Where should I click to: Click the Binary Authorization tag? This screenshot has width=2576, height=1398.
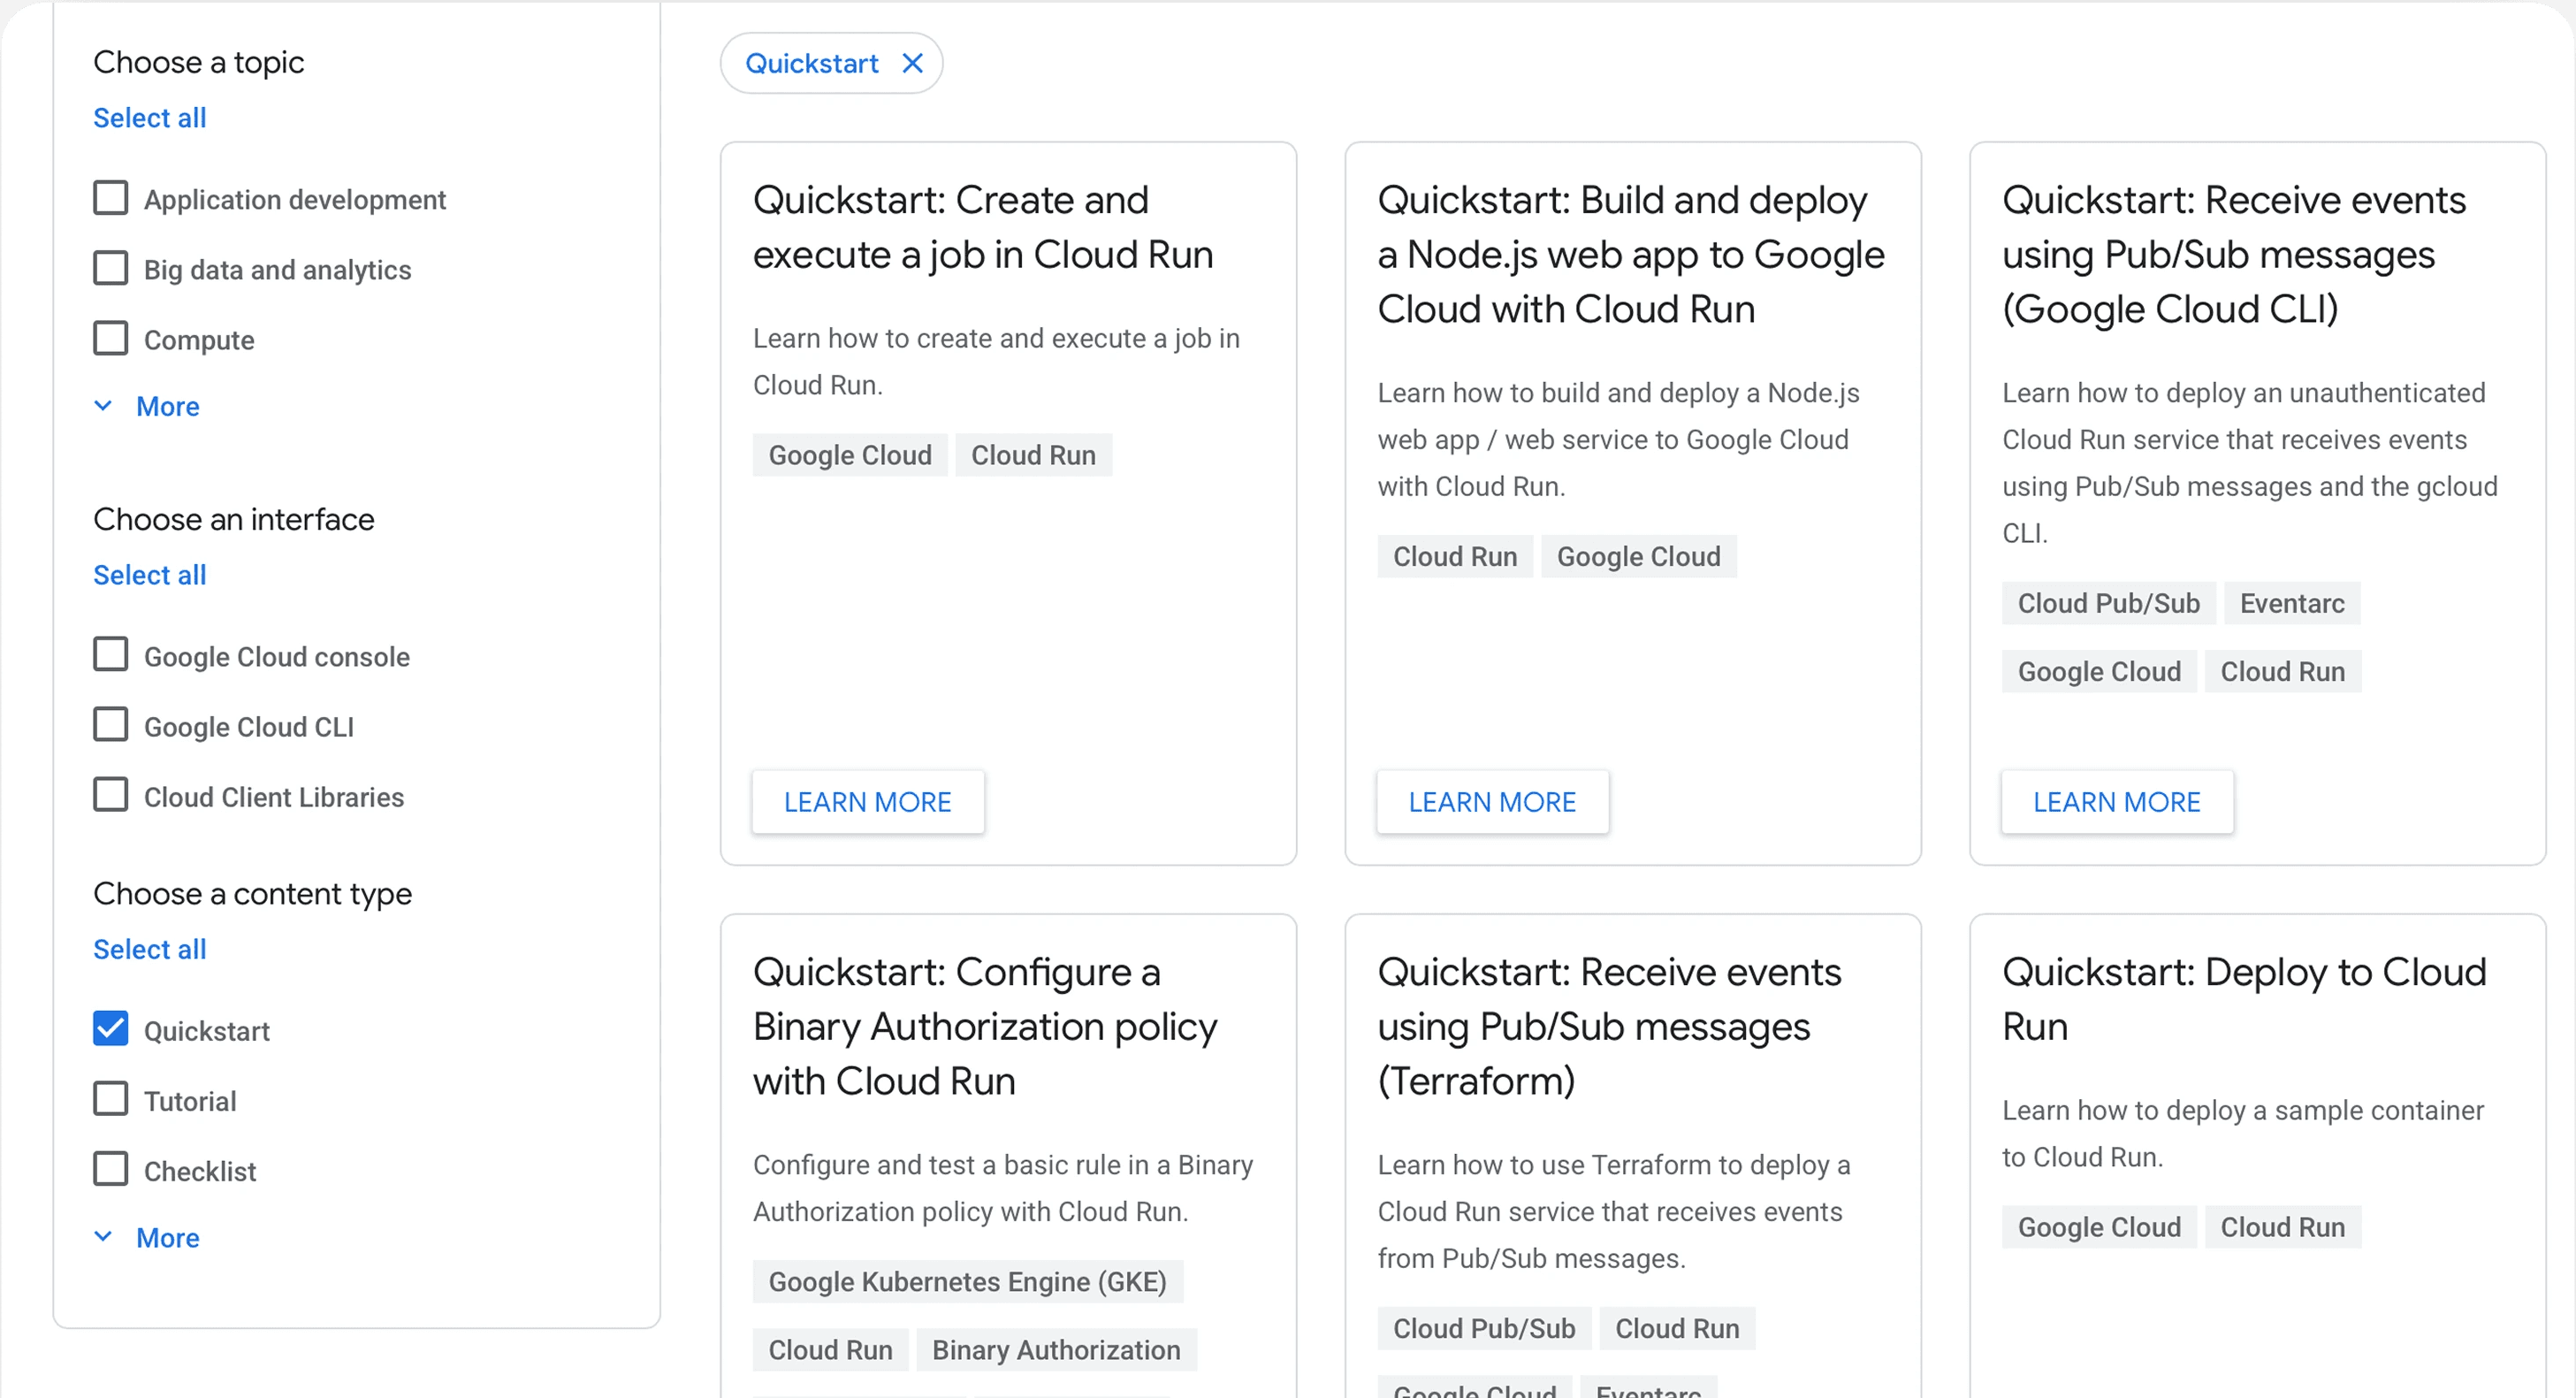click(x=1056, y=1350)
